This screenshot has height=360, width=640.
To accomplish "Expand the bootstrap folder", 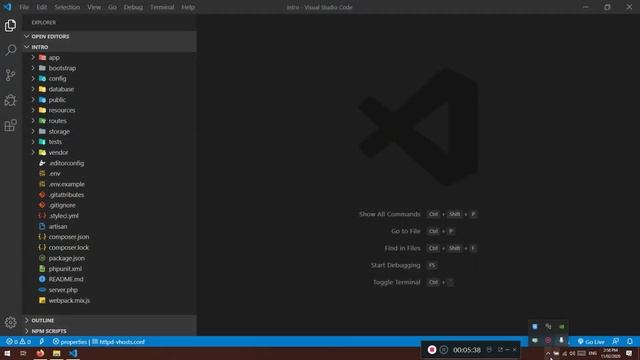I will [x=33, y=68].
